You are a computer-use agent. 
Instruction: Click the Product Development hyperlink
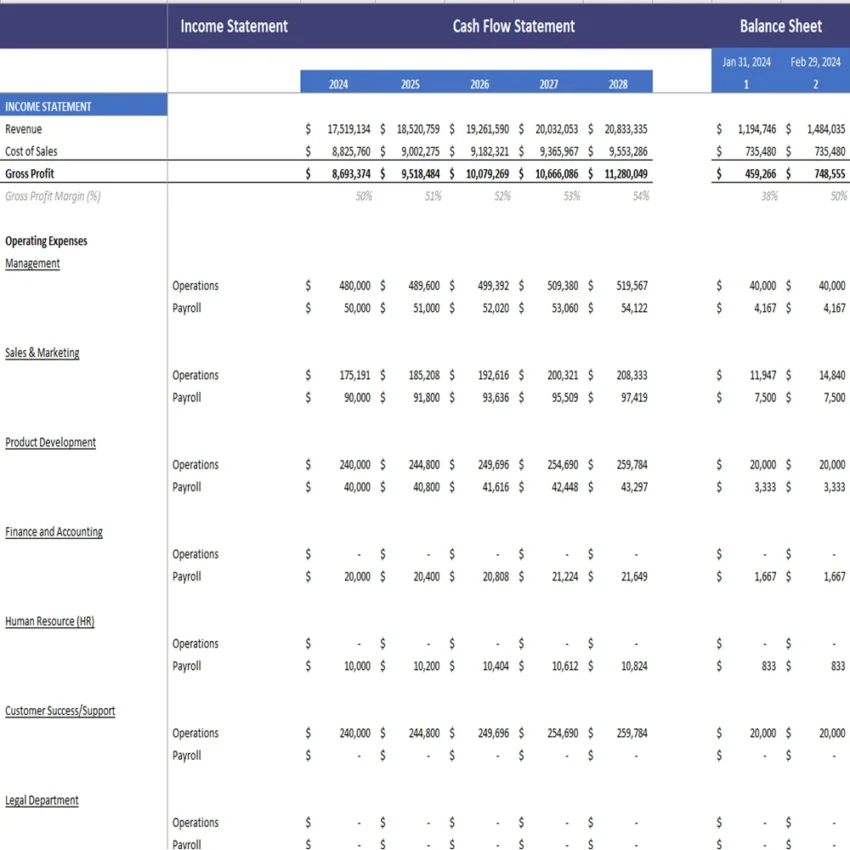pyautogui.click(x=50, y=441)
